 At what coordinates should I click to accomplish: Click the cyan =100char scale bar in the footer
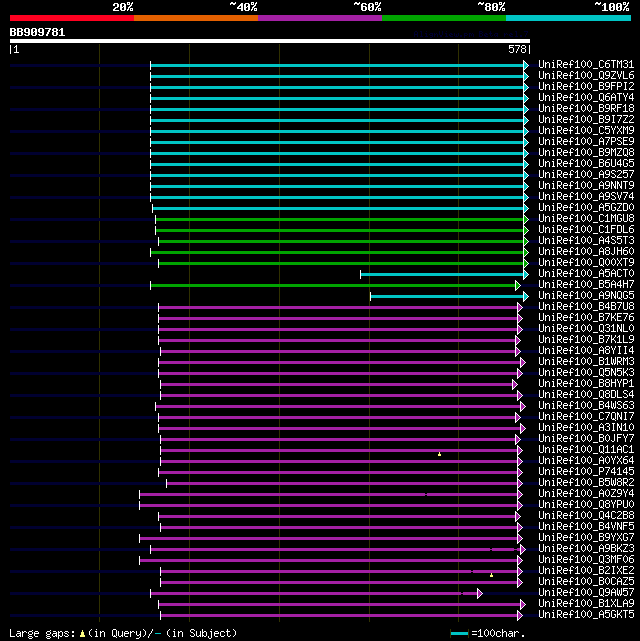(x=459, y=634)
